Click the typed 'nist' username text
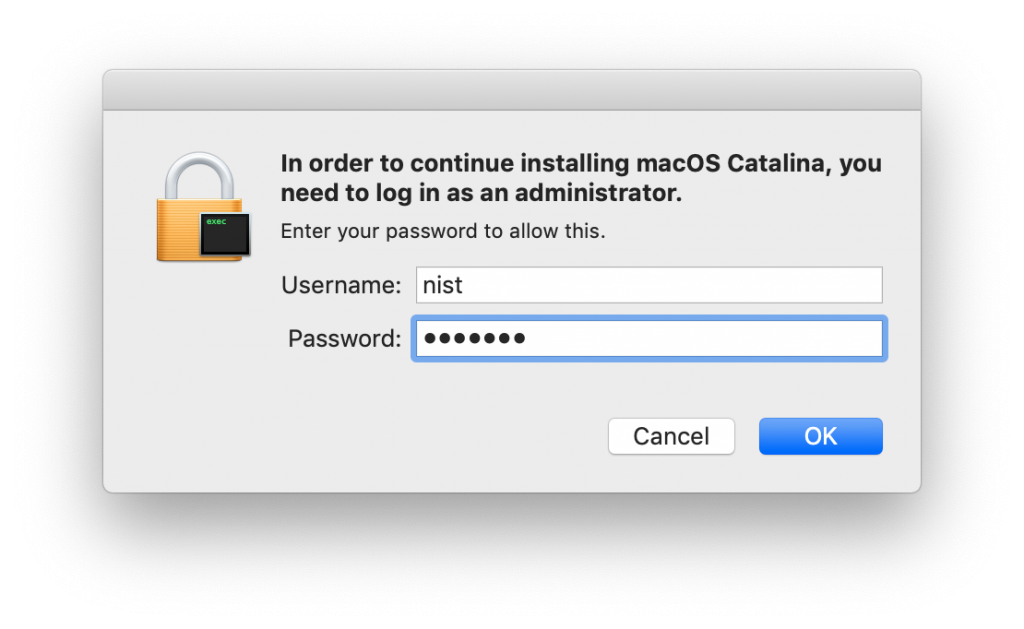The height and width of the screenshot is (629, 1024). (x=443, y=285)
